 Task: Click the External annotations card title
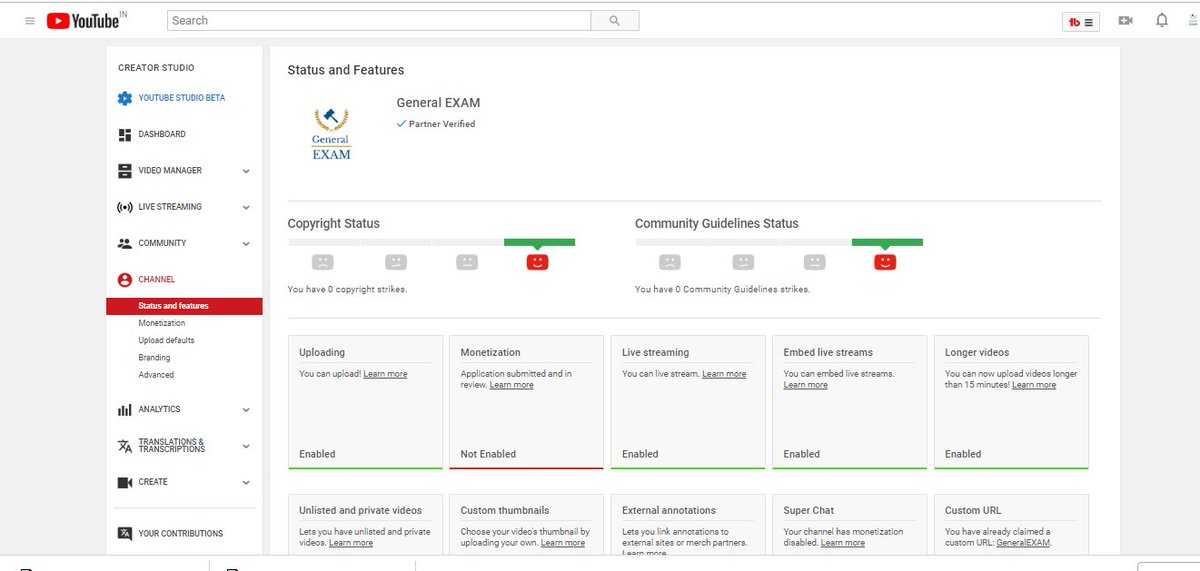tap(670, 510)
